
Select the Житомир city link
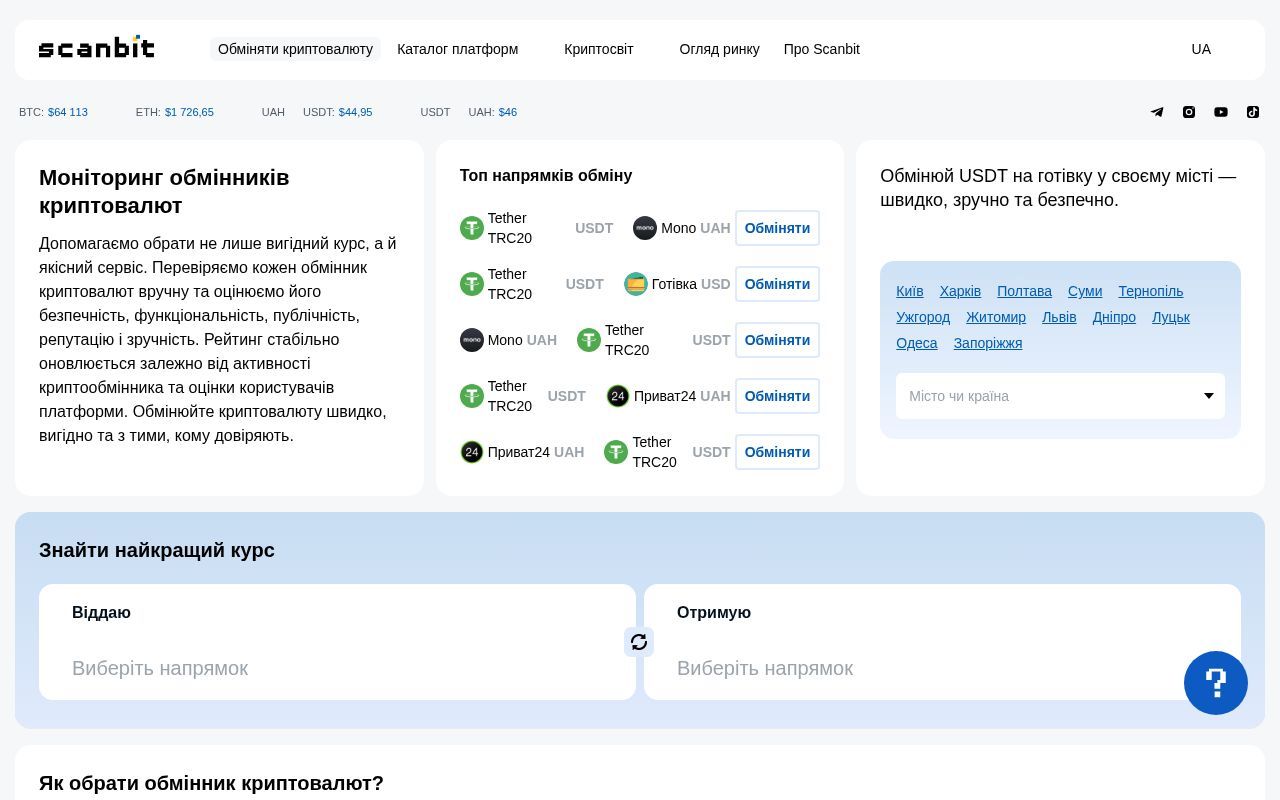pyautogui.click(x=996, y=317)
